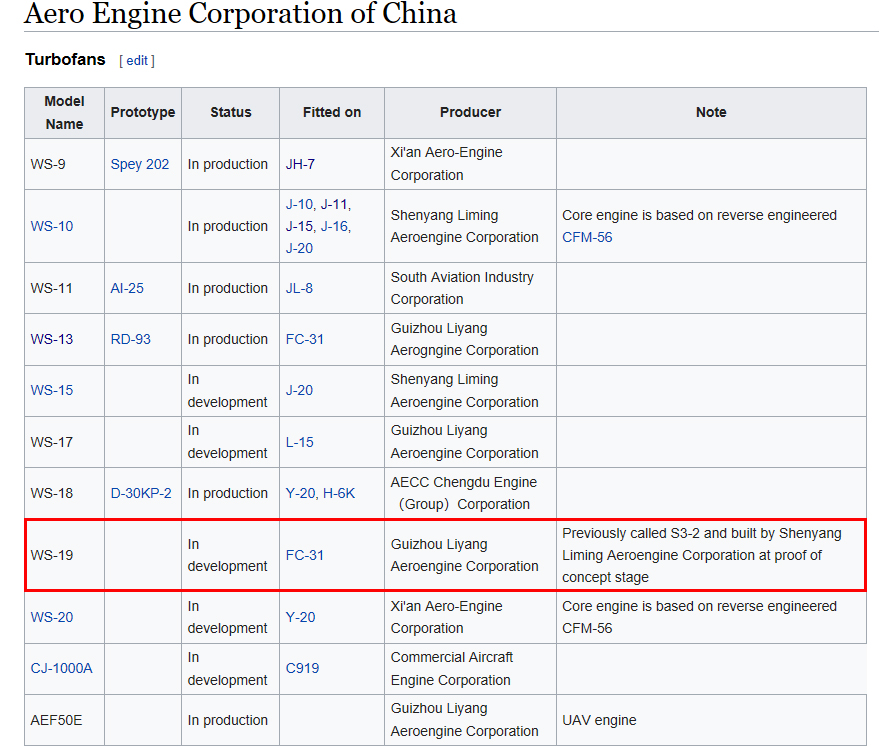Click the Turbofans section heading
The height and width of the screenshot is (747, 881).
pyautogui.click(x=65, y=60)
